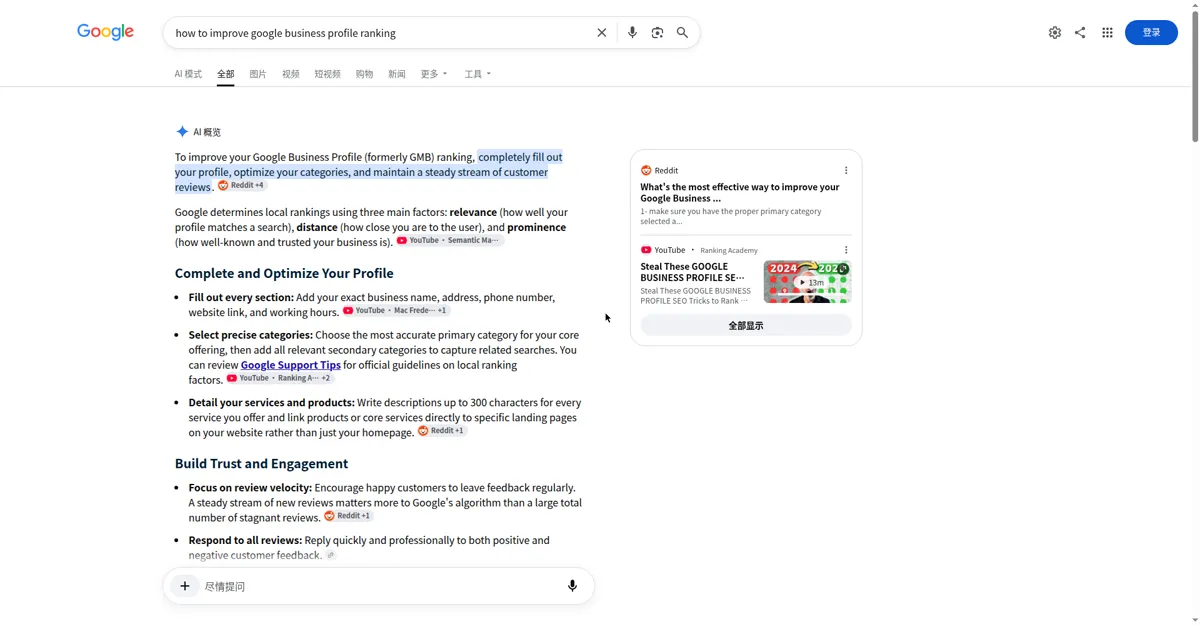
Task: Focus the 尽情提问 follow-up input field
Action: [380, 586]
